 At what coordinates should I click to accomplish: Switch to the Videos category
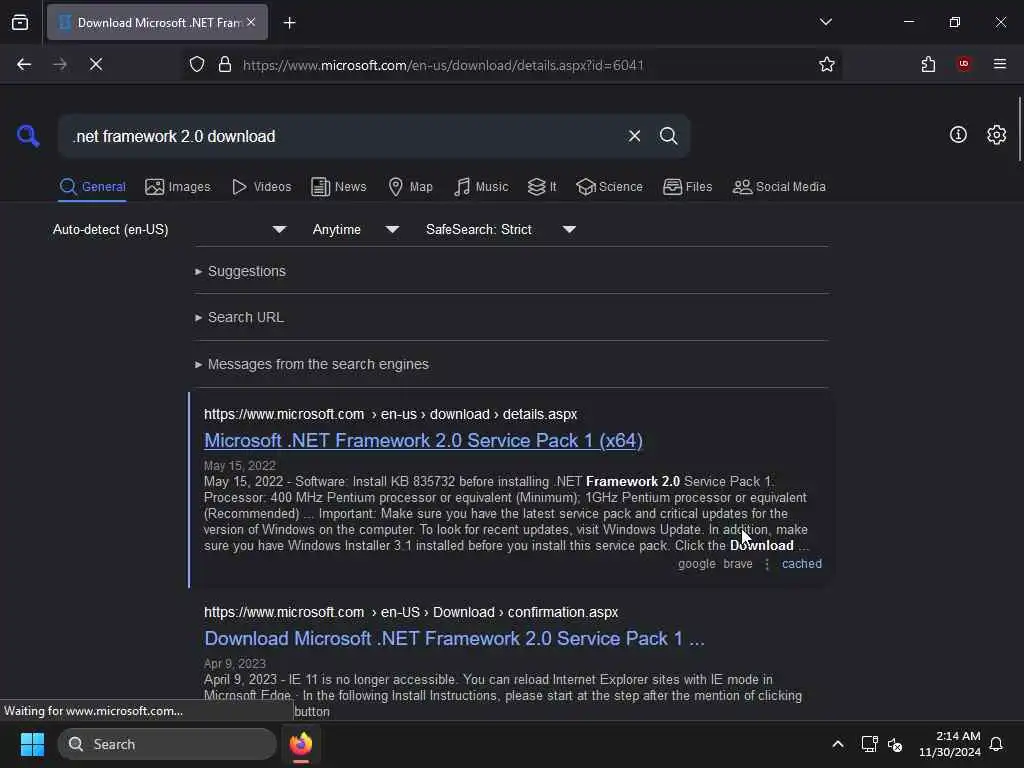[x=261, y=187]
